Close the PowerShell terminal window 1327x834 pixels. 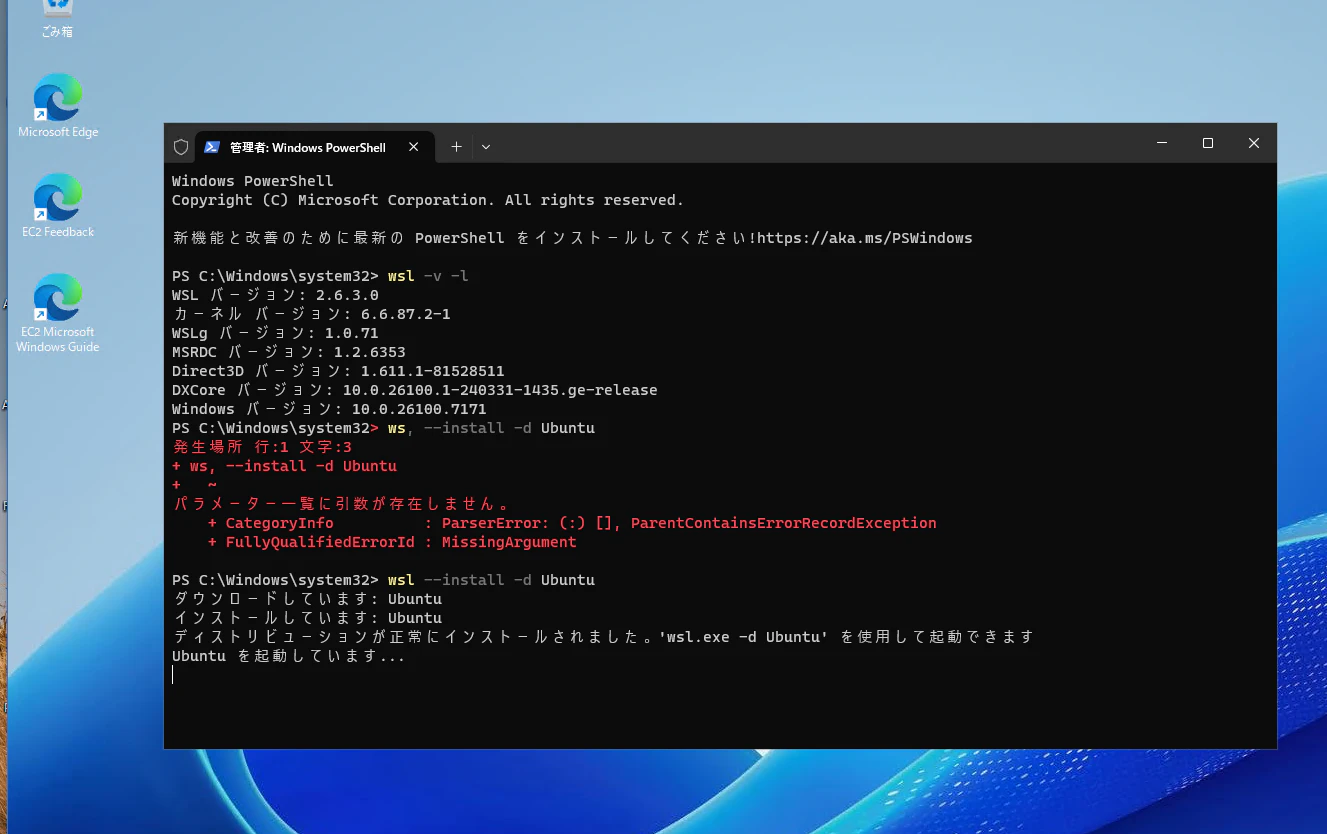point(1254,143)
